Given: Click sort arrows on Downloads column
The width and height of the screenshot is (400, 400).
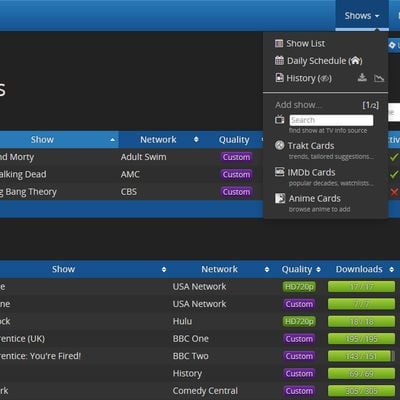Looking at the screenshot, I should click(391, 269).
